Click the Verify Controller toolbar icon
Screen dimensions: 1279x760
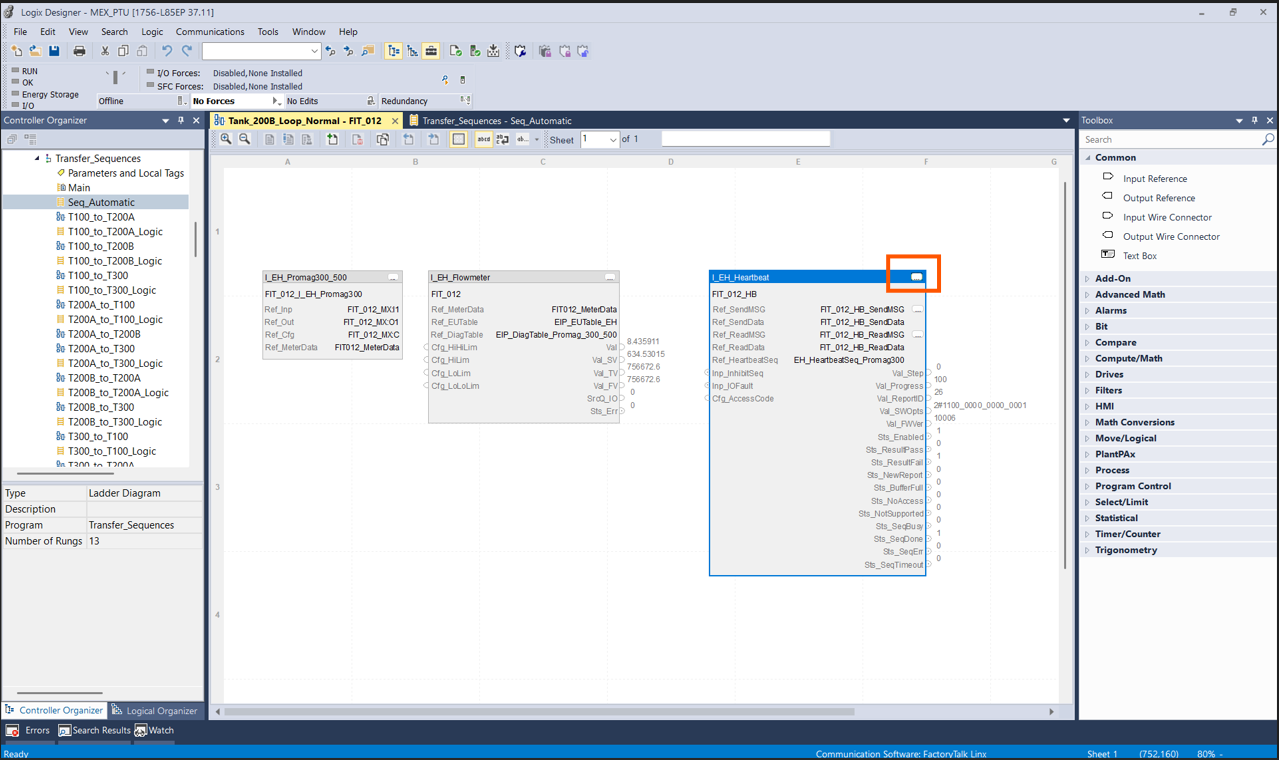click(475, 51)
